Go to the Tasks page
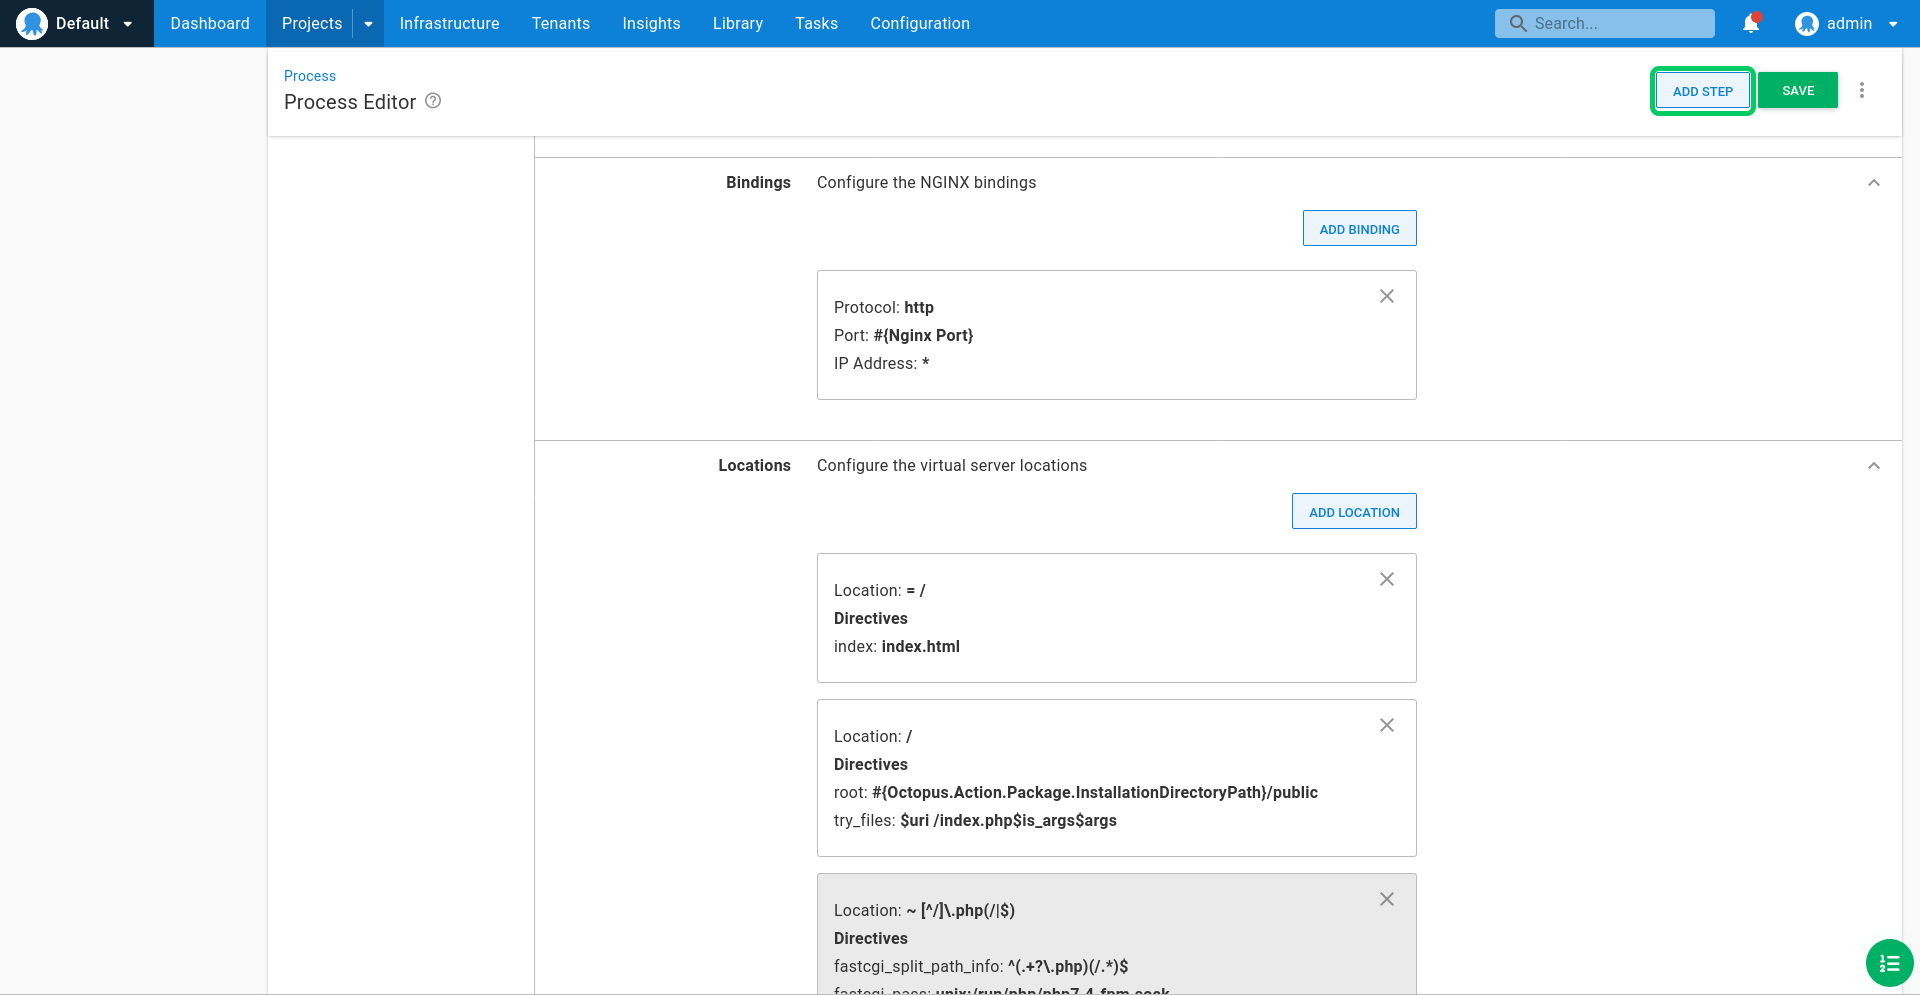This screenshot has width=1920, height=995. 816,23
